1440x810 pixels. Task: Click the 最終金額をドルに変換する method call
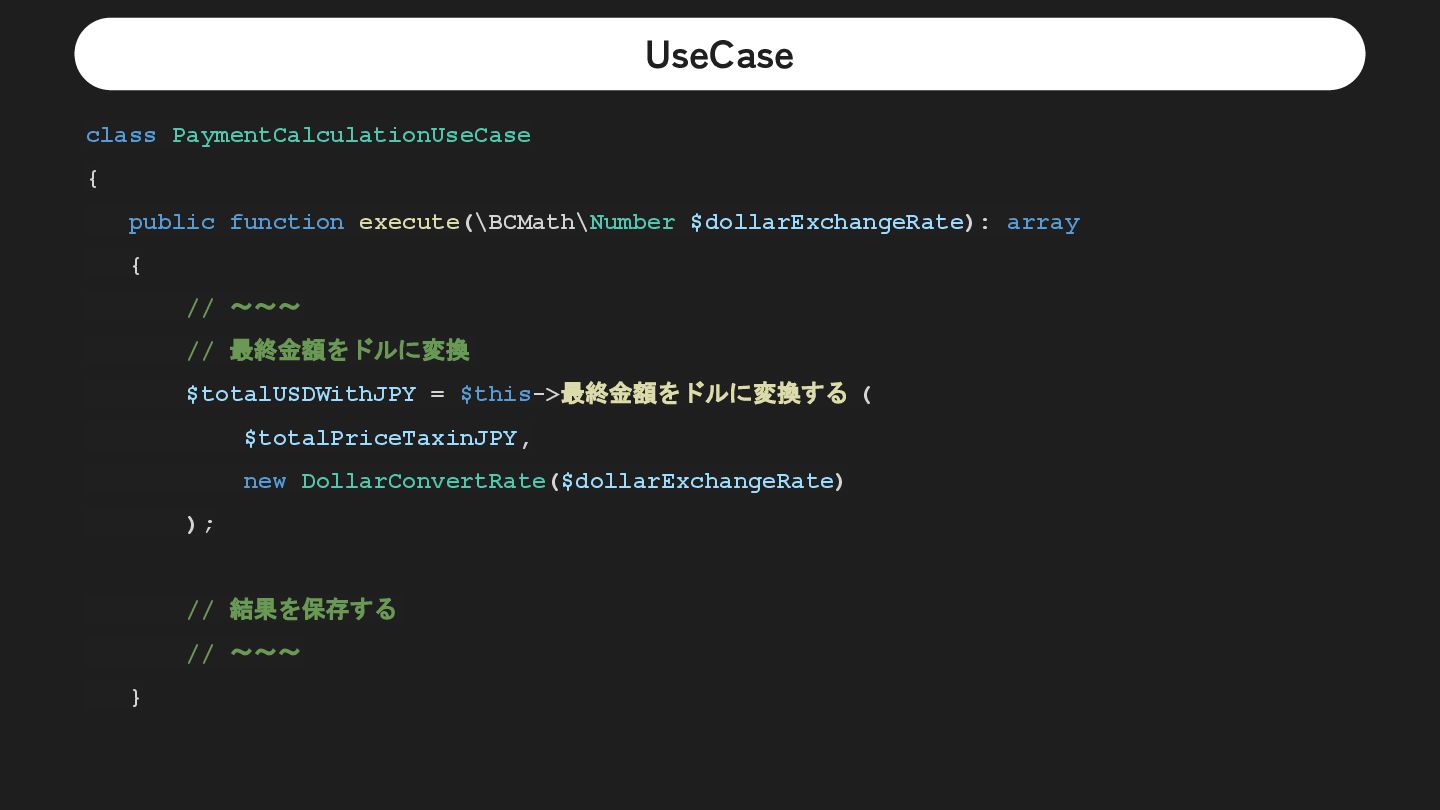[x=704, y=393]
